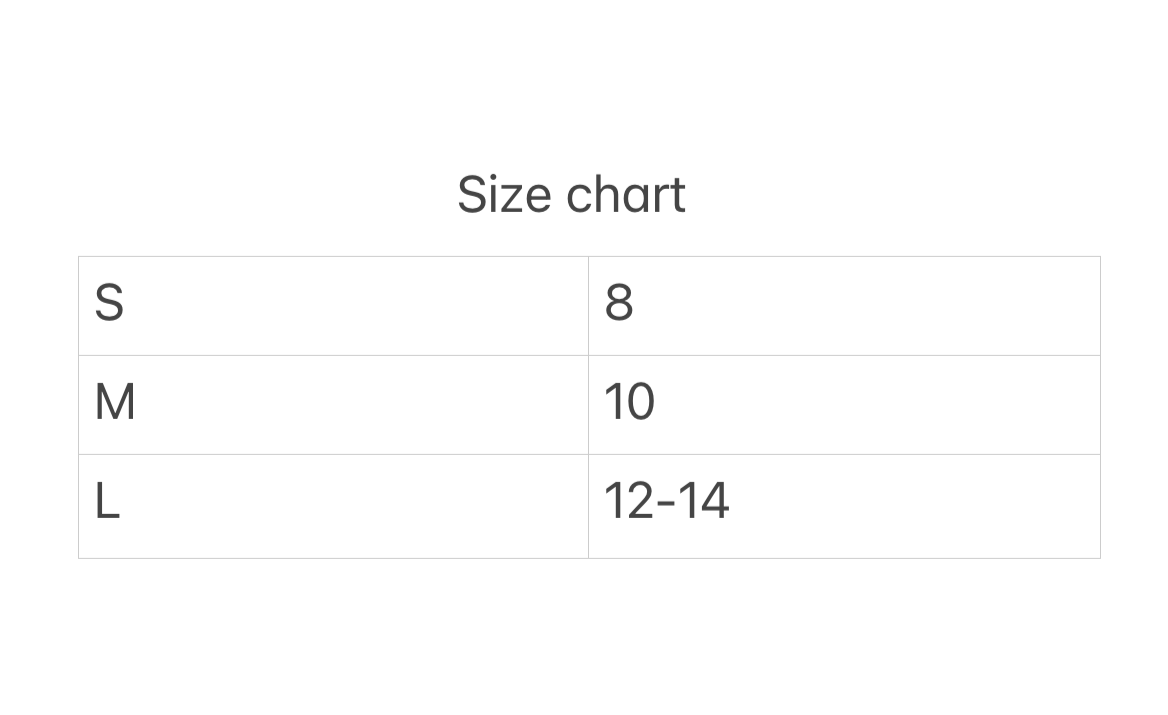This screenshot has width=1168, height=715.
Task: Click the word "chart" in the heading
Action: click(626, 194)
